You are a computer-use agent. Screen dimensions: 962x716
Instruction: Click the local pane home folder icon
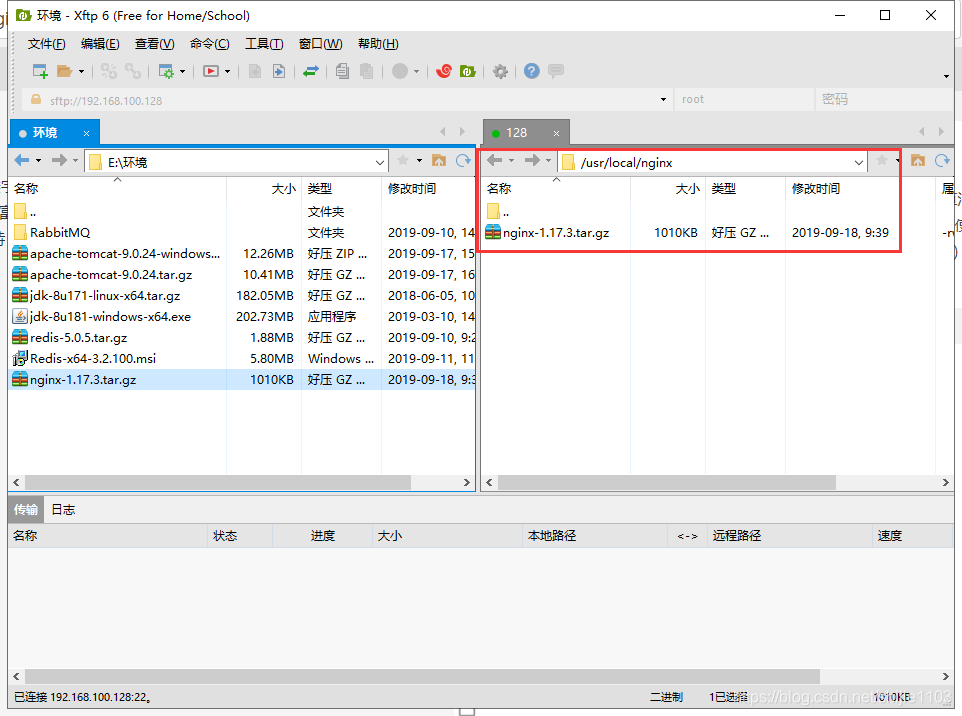439,161
